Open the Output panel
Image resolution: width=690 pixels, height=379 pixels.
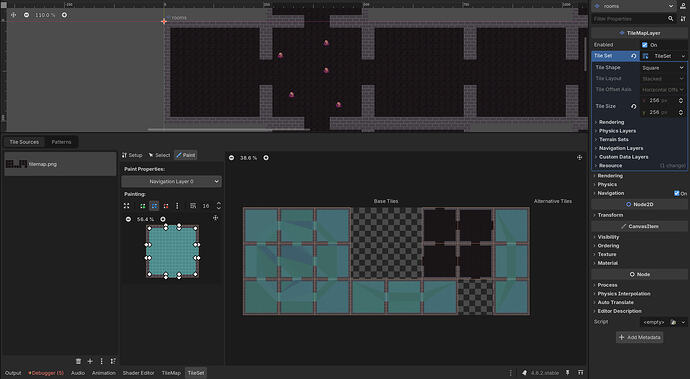[13, 373]
